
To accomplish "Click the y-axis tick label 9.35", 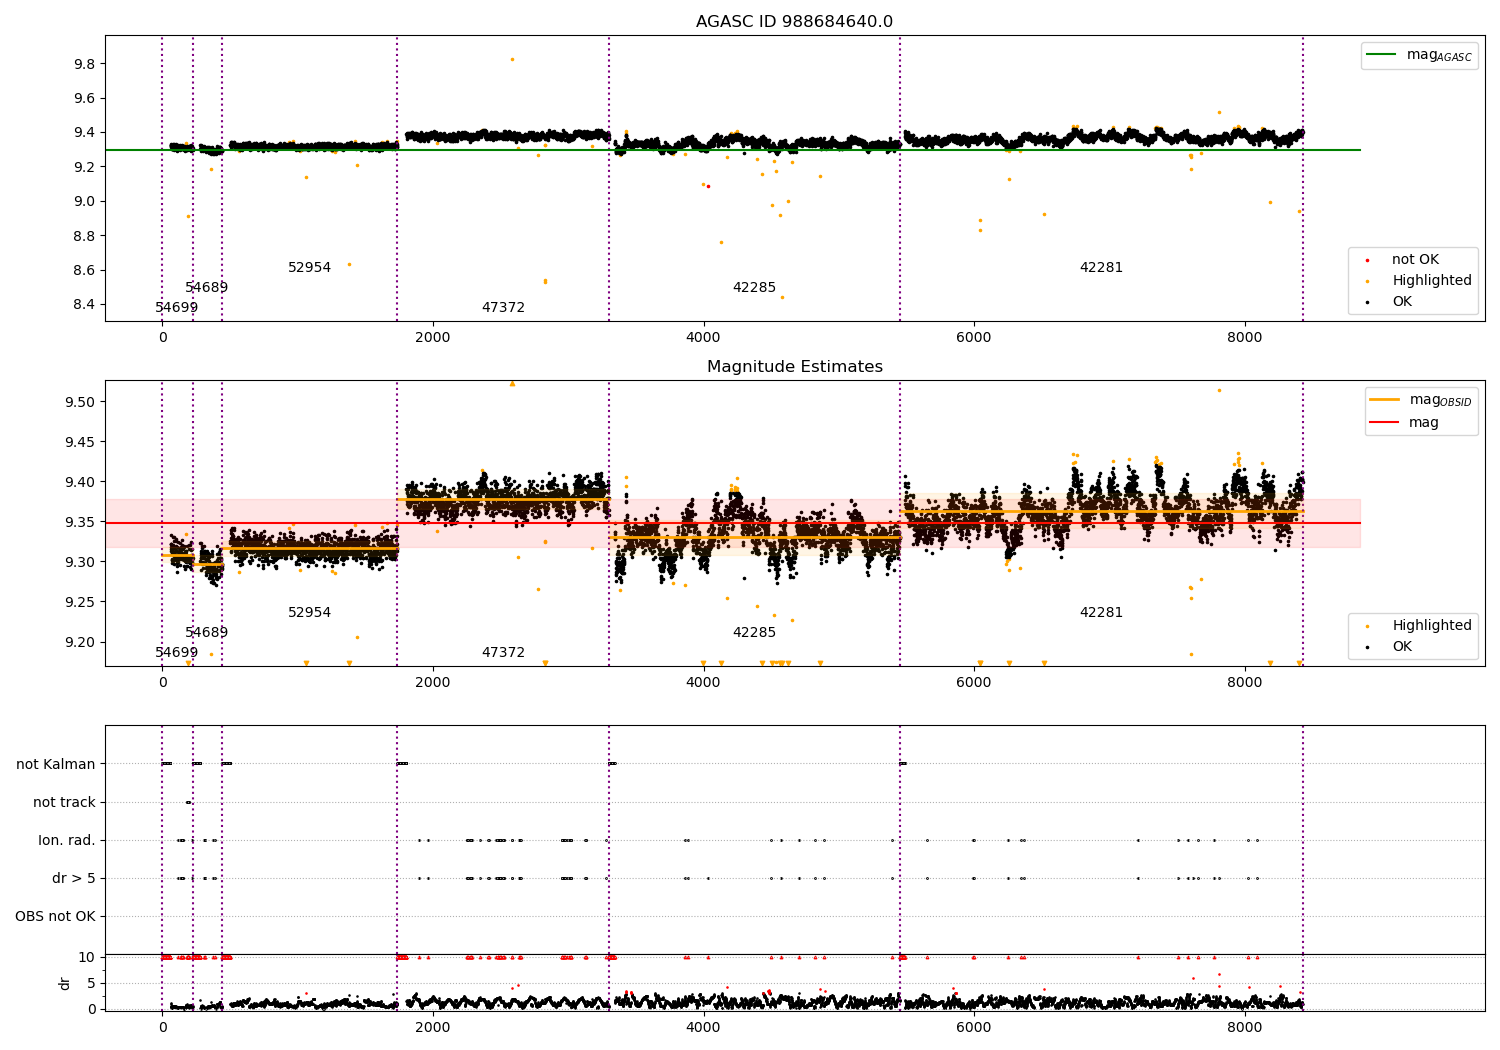I will tap(80, 522).
